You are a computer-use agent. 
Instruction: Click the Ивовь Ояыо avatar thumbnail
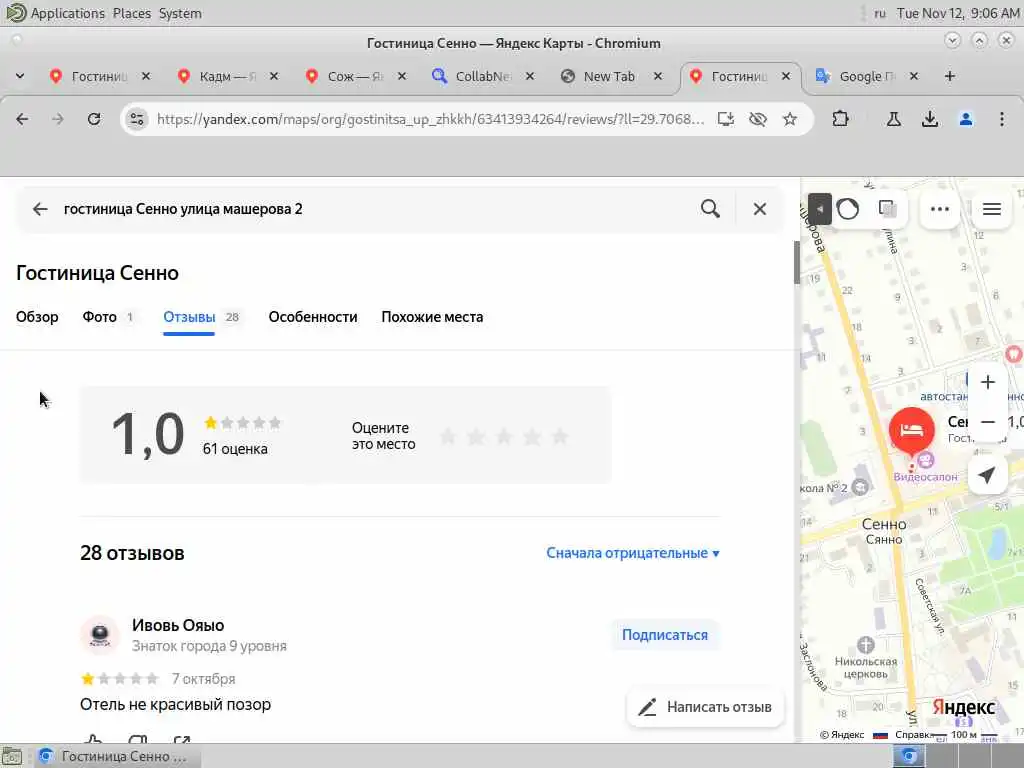pos(99,634)
